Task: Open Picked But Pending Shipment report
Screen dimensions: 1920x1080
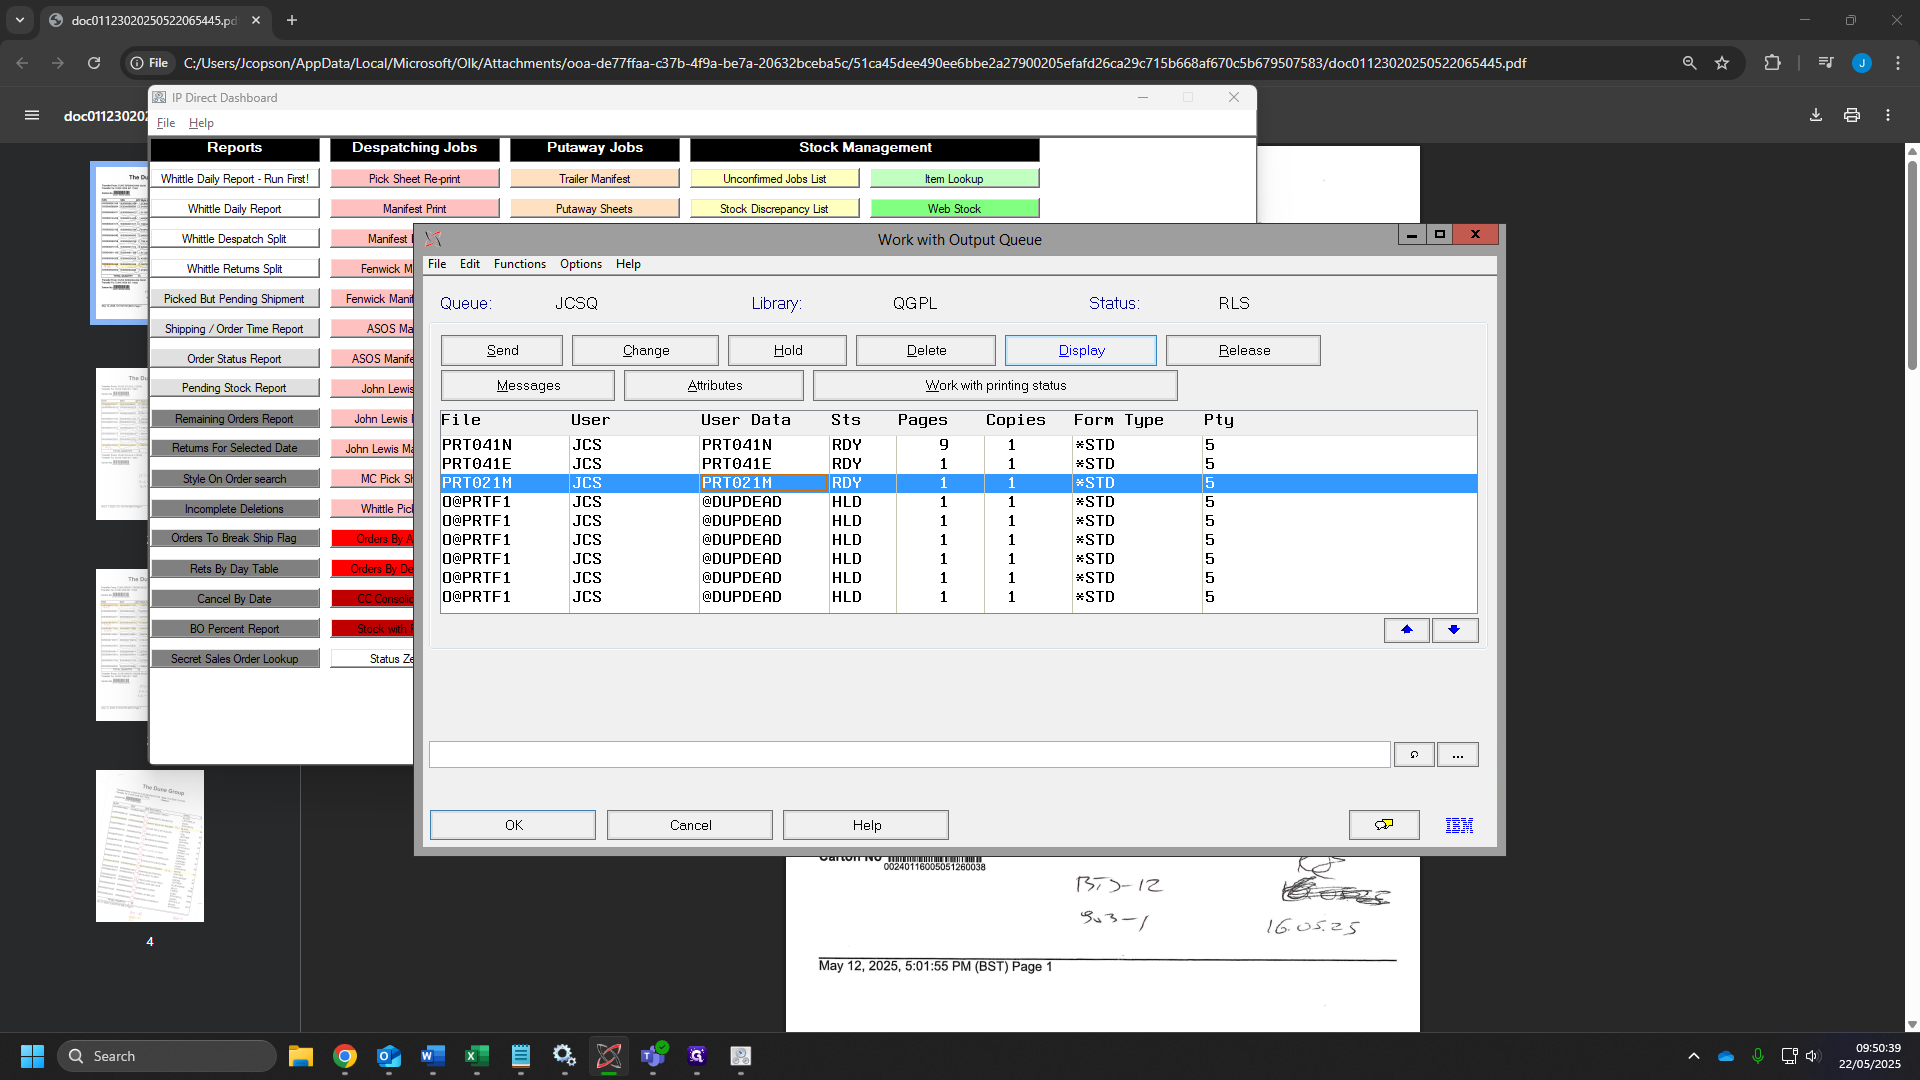Action: coord(235,299)
